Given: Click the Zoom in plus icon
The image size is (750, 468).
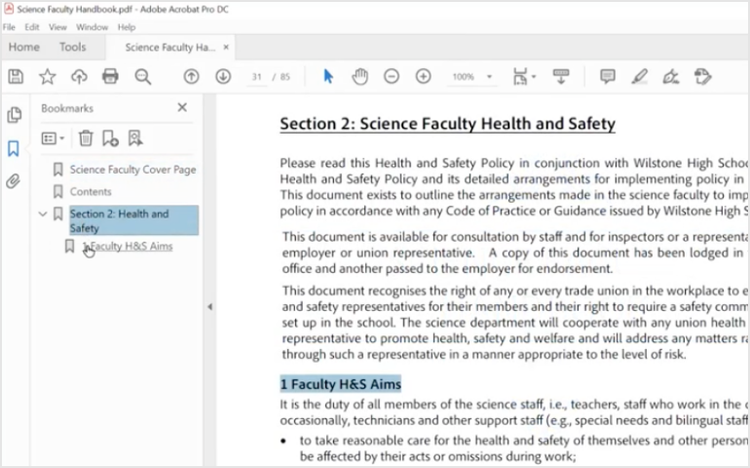Looking at the screenshot, I should pyautogui.click(x=423, y=77).
